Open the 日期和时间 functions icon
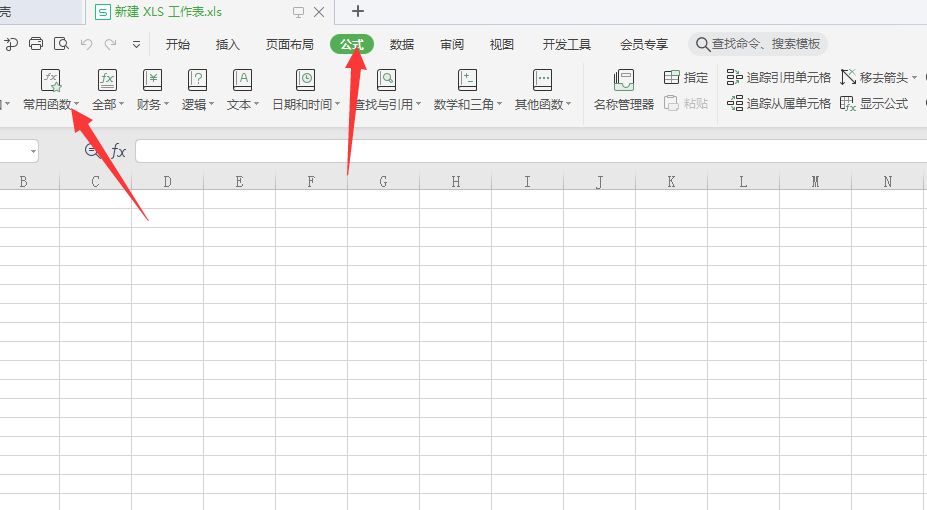 coord(305,81)
